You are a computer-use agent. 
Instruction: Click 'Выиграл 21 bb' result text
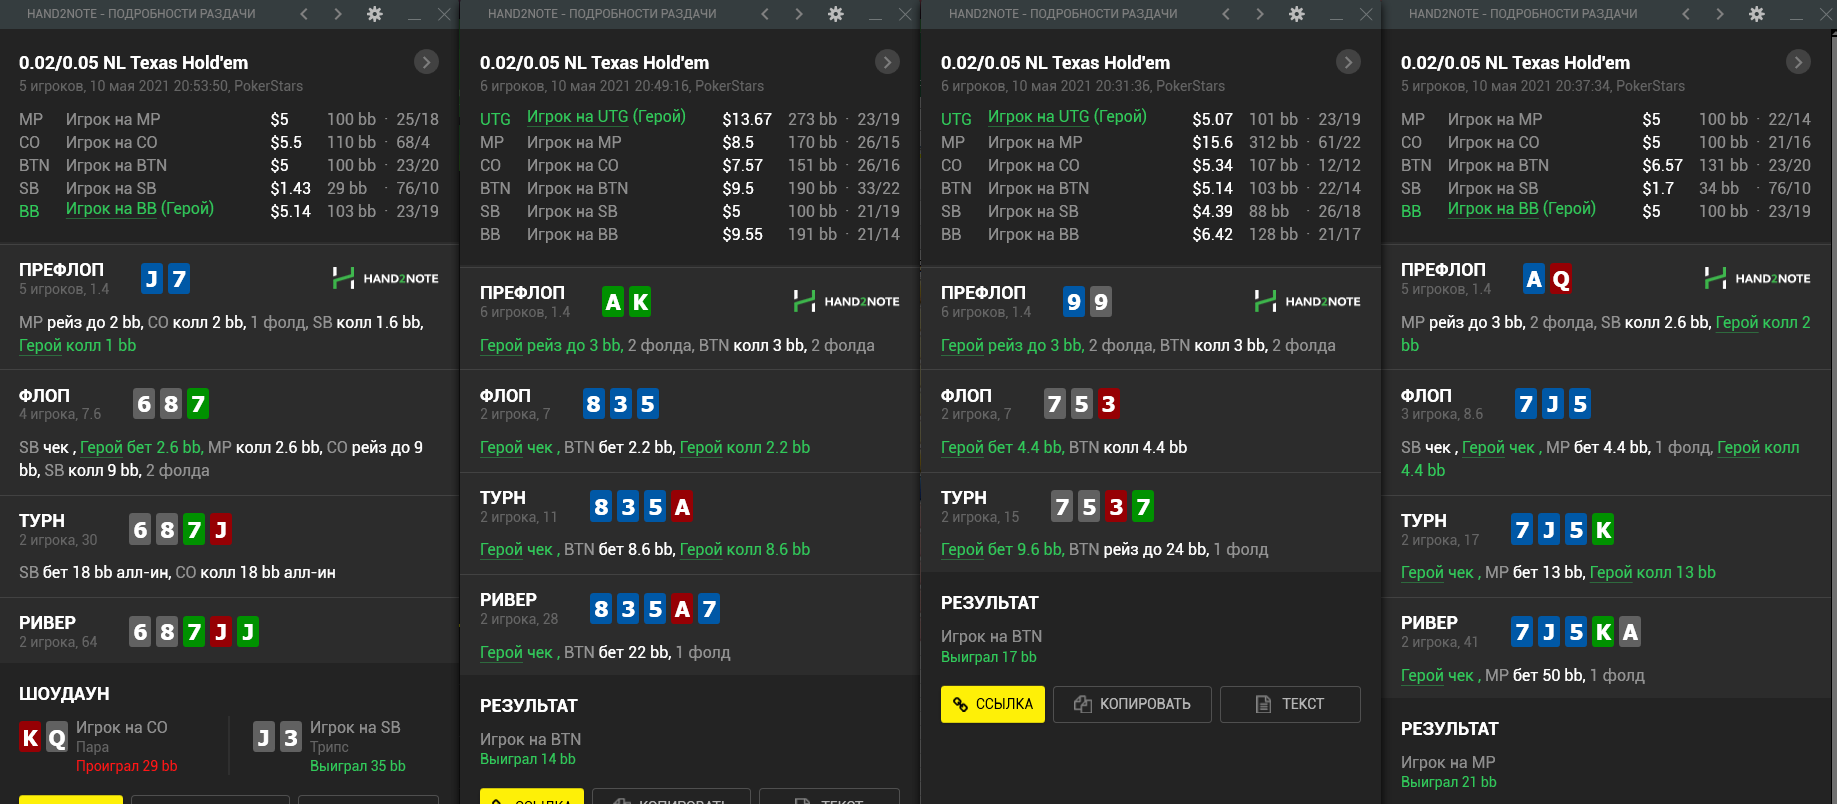(x=1449, y=782)
